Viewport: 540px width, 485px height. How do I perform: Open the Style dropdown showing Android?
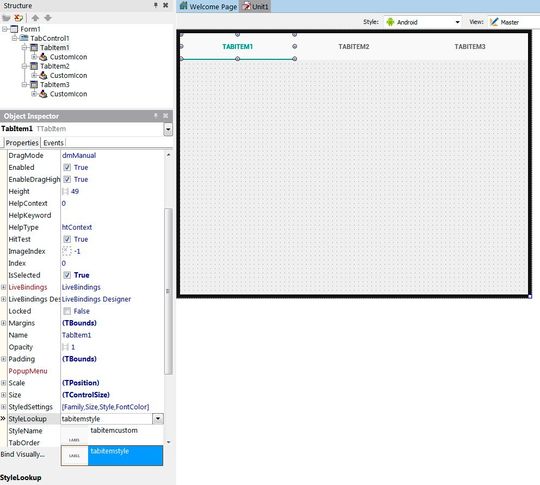click(423, 22)
